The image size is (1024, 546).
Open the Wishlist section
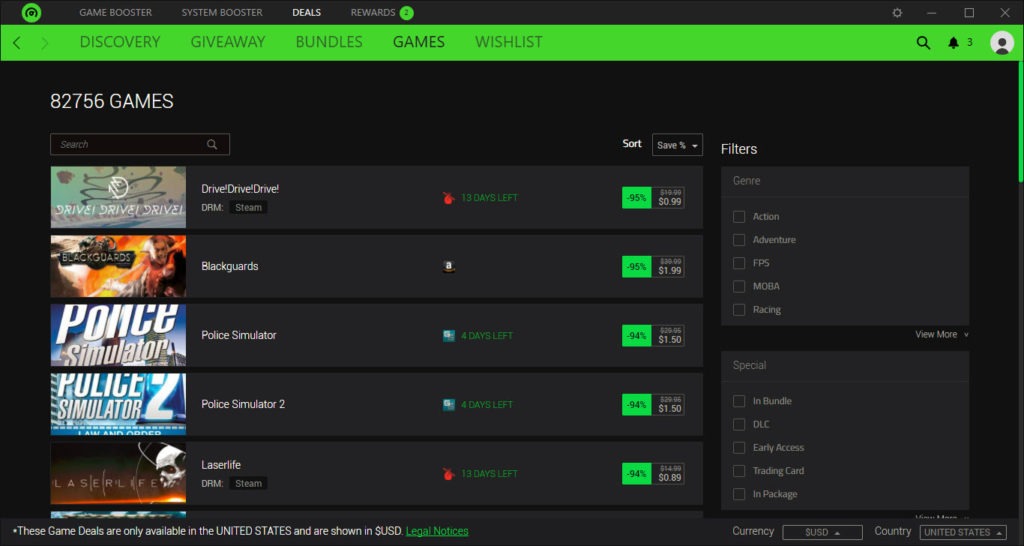[x=509, y=42]
